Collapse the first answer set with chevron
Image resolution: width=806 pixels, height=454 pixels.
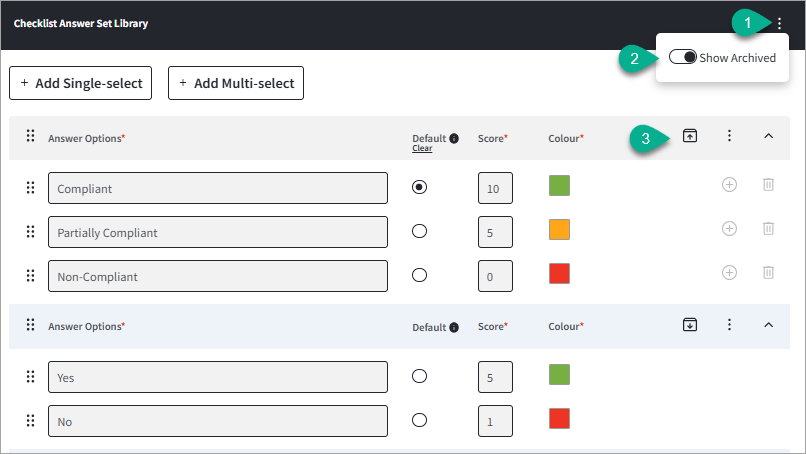(x=768, y=136)
